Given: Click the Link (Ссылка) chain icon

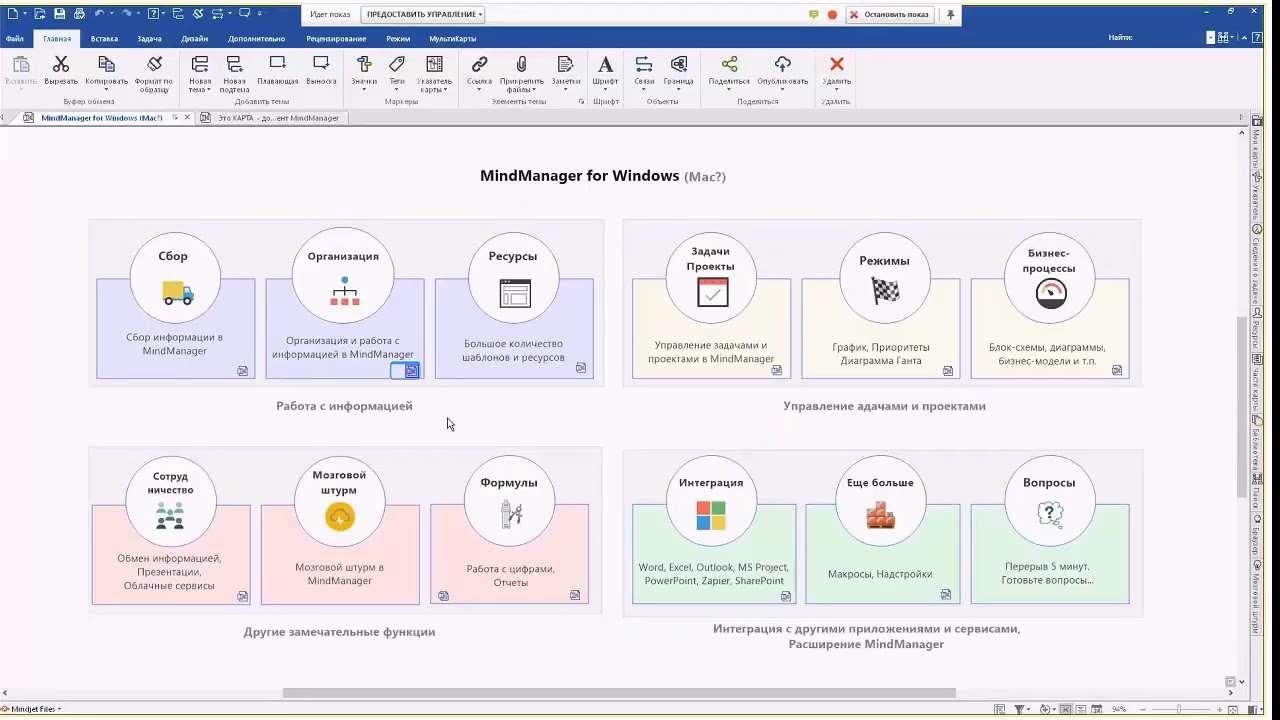Looking at the screenshot, I should click(x=479, y=65).
